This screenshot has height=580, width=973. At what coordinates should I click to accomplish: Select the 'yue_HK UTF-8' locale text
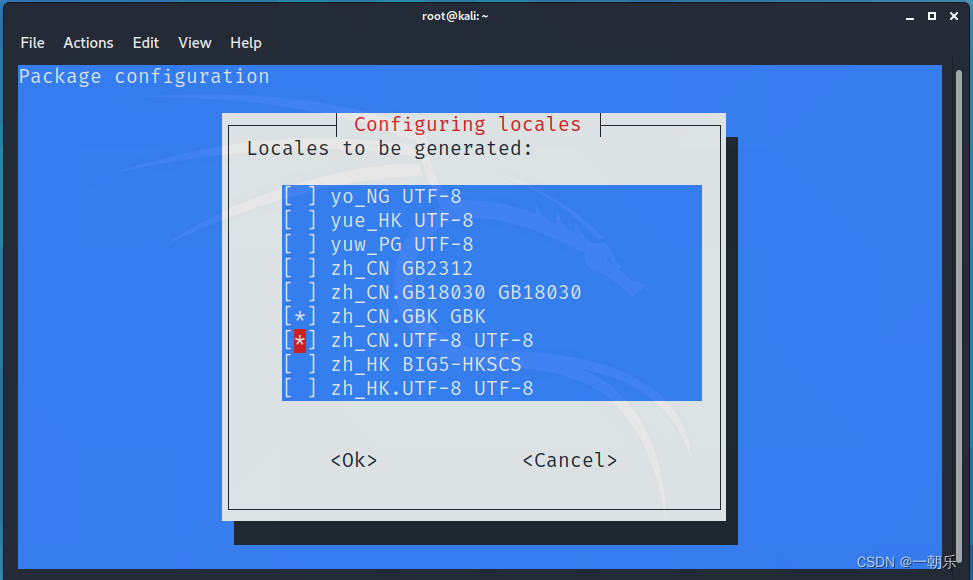point(402,221)
